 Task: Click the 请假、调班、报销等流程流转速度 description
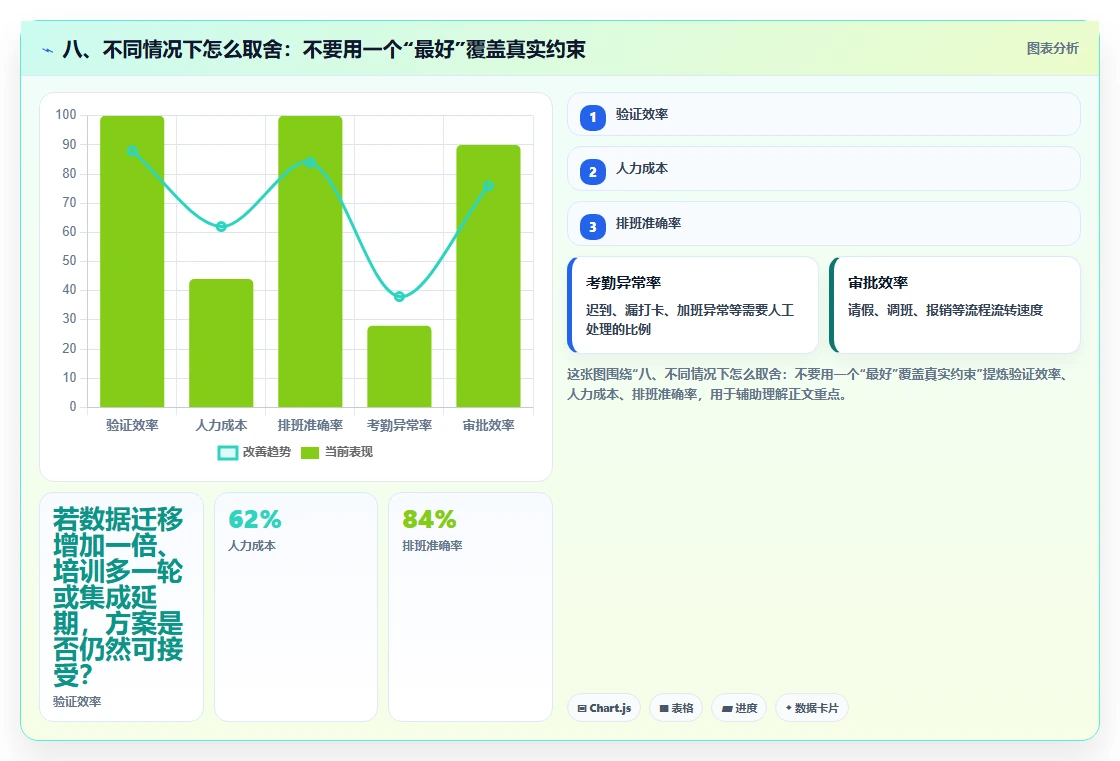[x=945, y=310]
